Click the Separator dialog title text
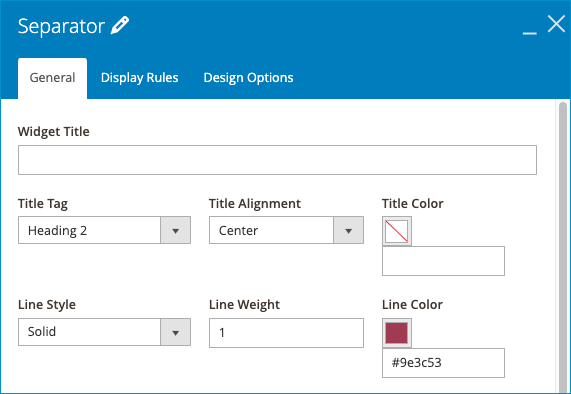This screenshot has height=394, width=571. [61, 26]
